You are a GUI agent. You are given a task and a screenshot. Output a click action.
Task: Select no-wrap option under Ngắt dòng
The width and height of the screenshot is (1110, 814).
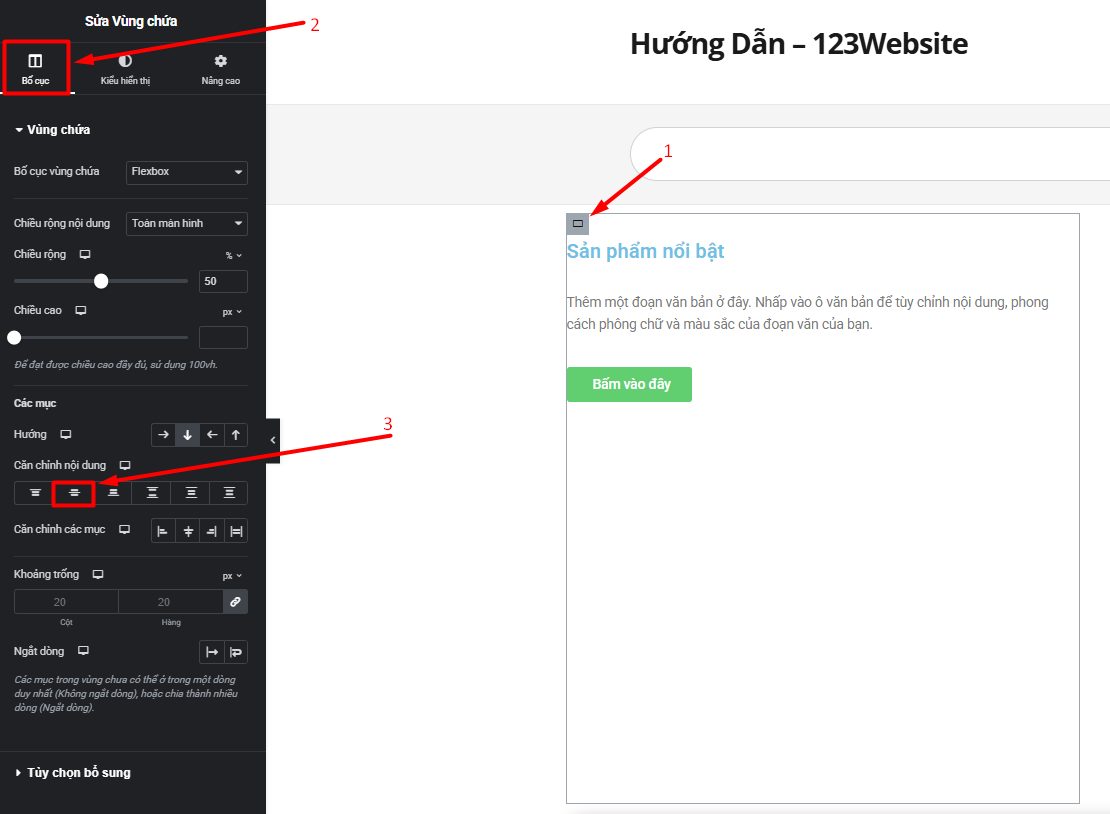click(212, 652)
